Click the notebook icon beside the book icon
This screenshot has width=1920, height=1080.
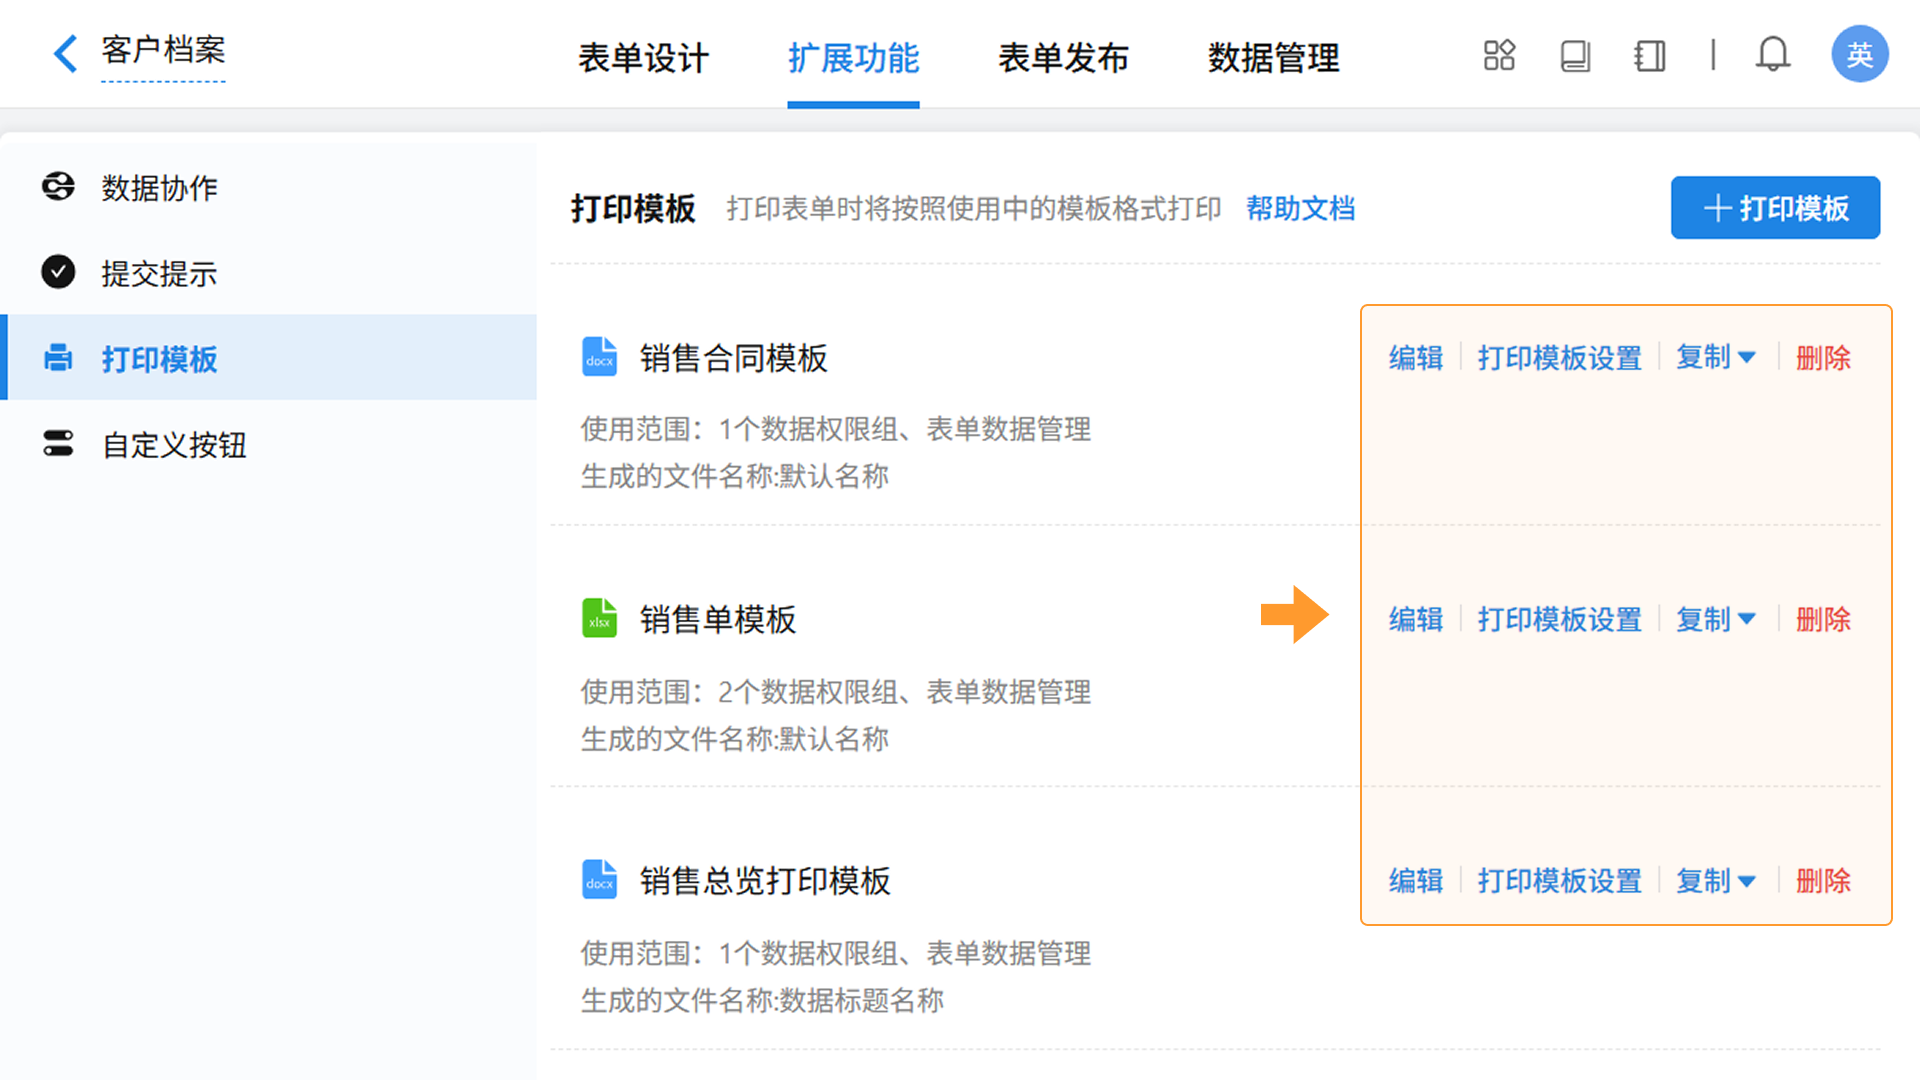[1649, 55]
